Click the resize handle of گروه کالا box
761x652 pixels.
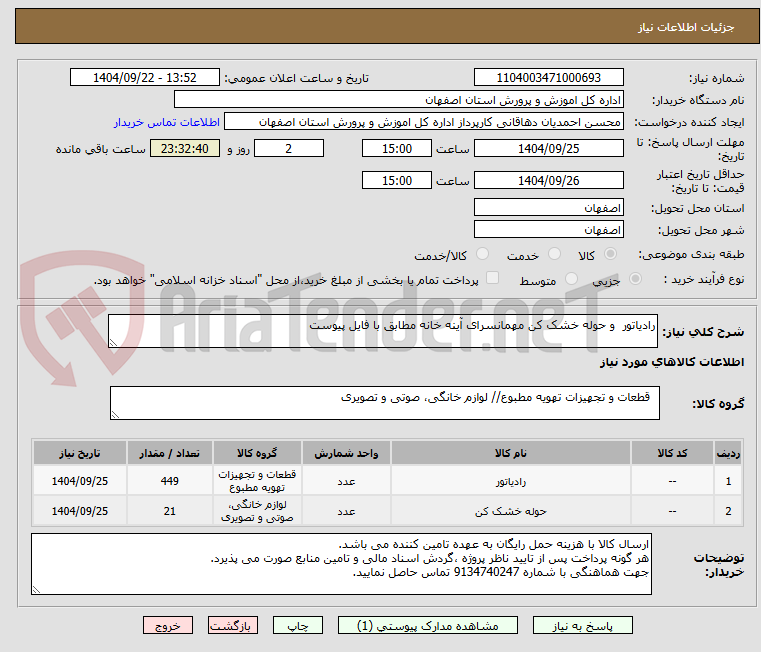pyautogui.click(x=115, y=415)
